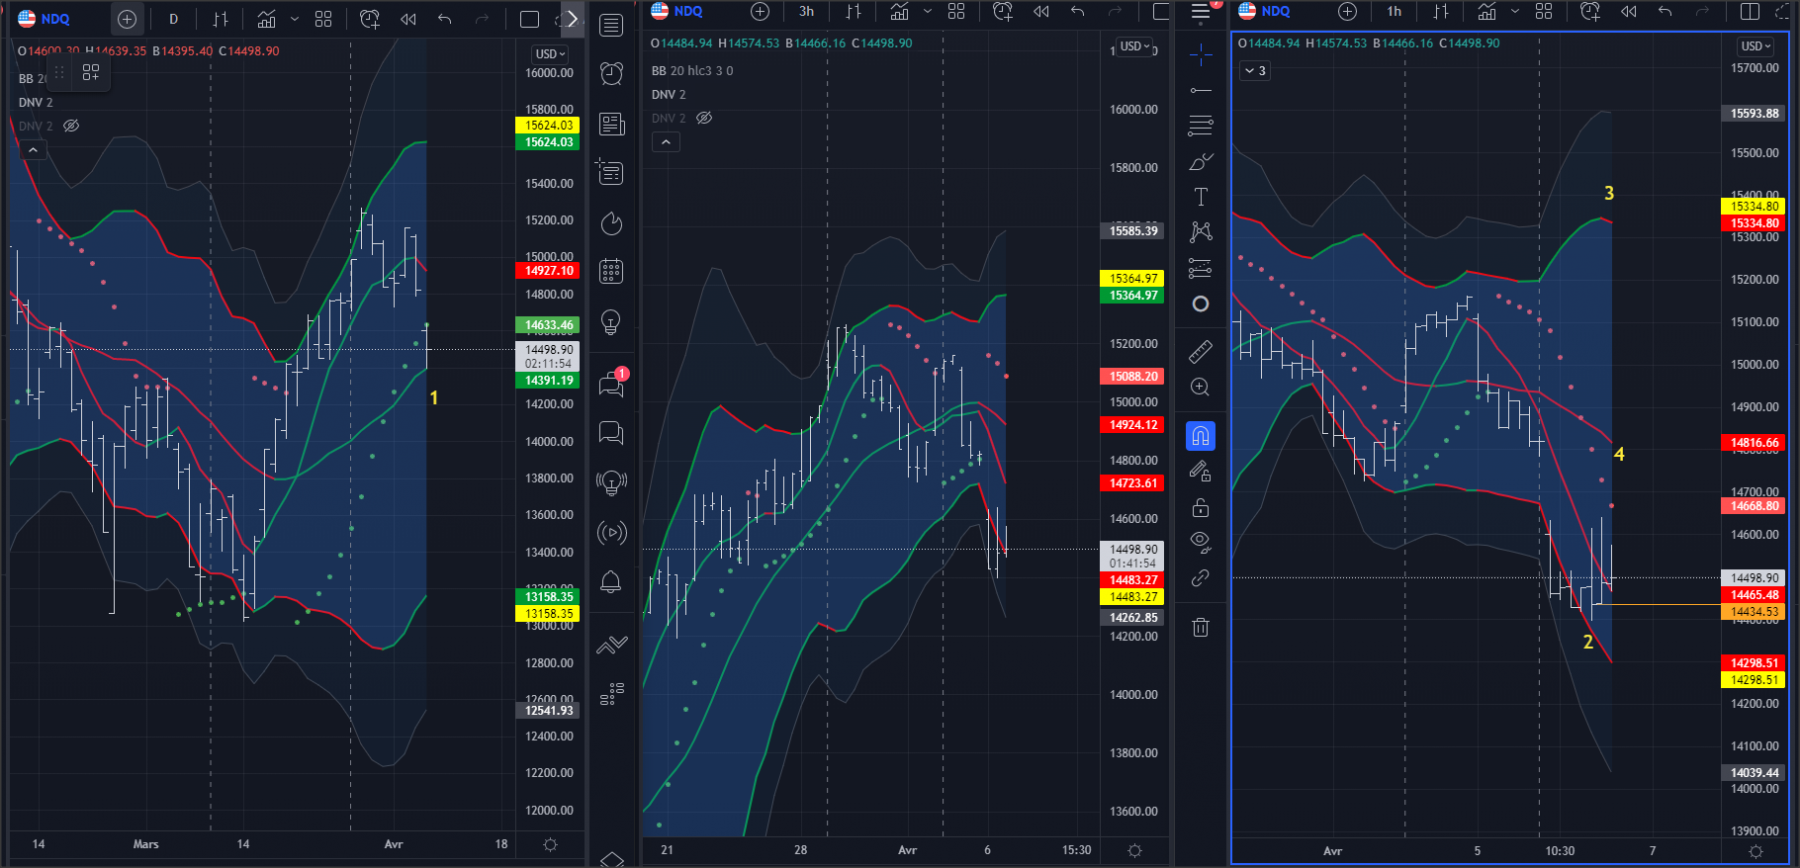Open the Alerts alarm clock icon
The width and height of the screenshot is (1800, 868).
(x=611, y=73)
